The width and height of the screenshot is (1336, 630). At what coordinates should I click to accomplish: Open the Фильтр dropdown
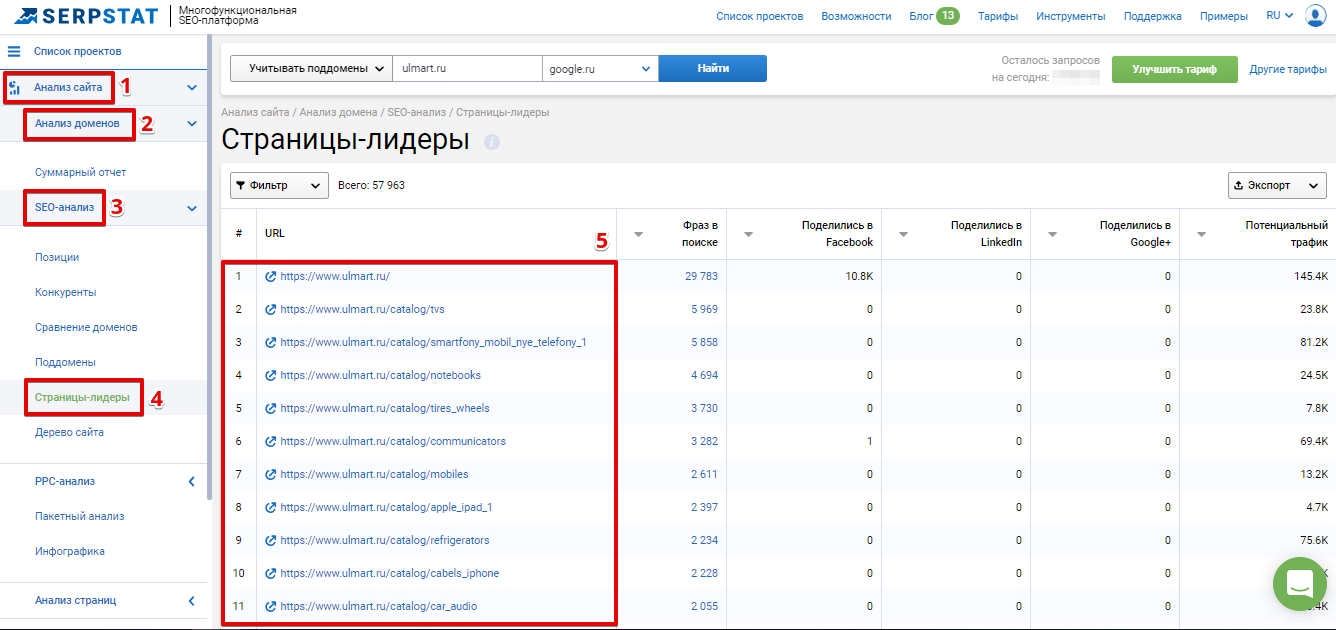279,185
